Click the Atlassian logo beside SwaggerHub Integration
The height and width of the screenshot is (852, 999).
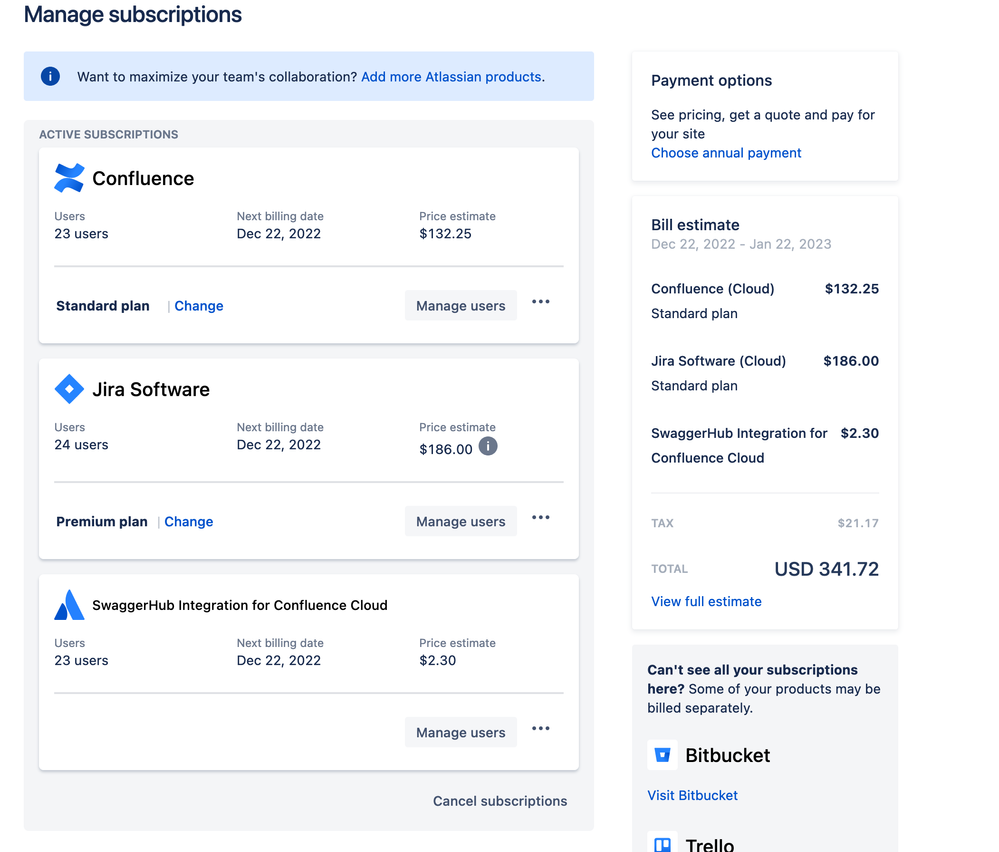click(69, 605)
